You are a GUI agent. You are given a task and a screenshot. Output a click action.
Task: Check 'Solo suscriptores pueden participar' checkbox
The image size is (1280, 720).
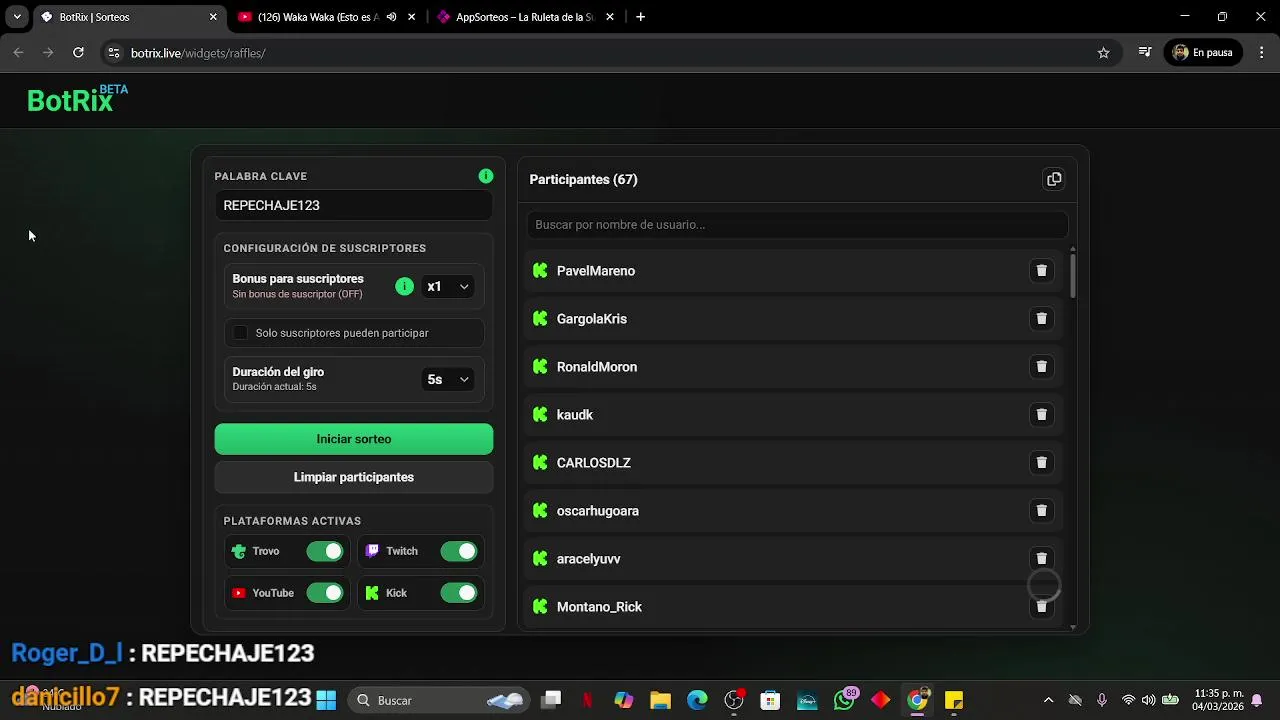[x=240, y=333]
